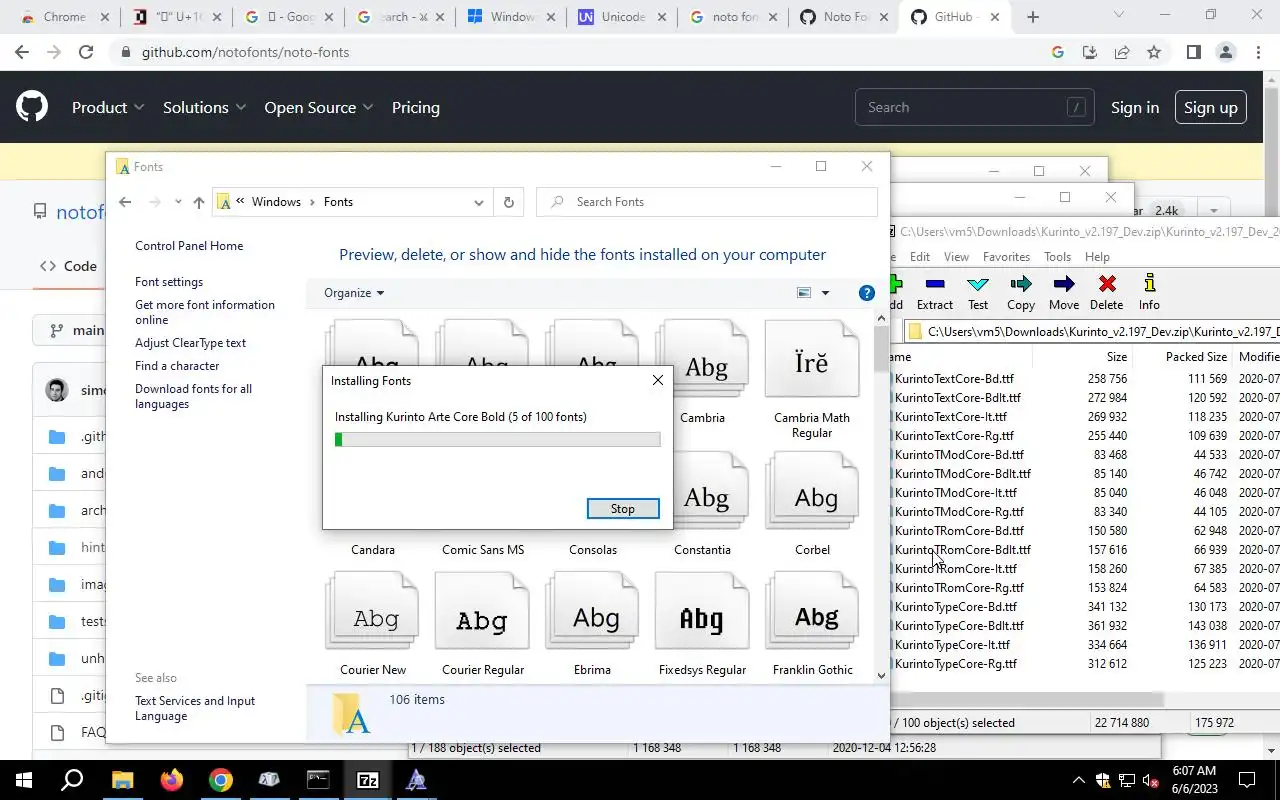Image resolution: width=1280 pixels, height=800 pixels.
Task: Reload the Chrome page
Action: [86, 52]
